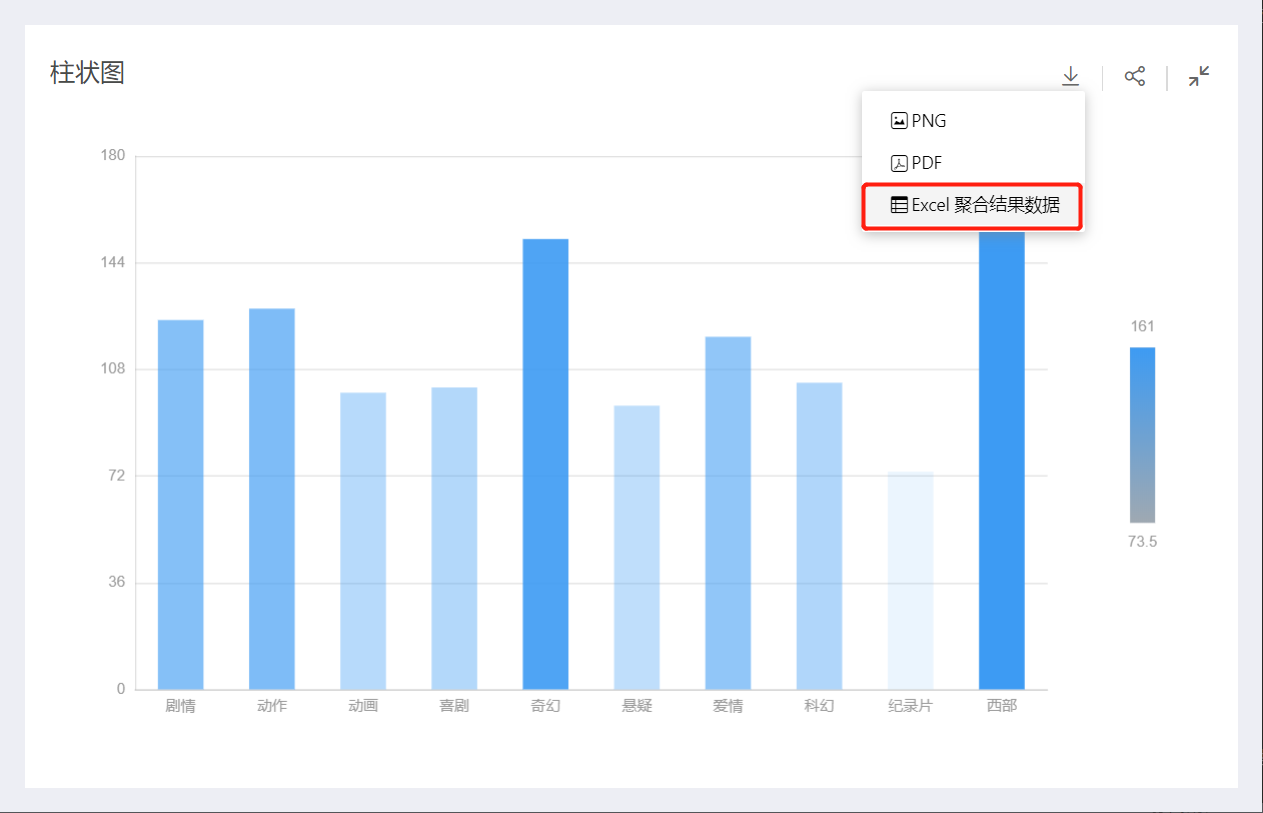Click the y-axis value 0
This screenshot has height=813, width=1263.
point(121,689)
